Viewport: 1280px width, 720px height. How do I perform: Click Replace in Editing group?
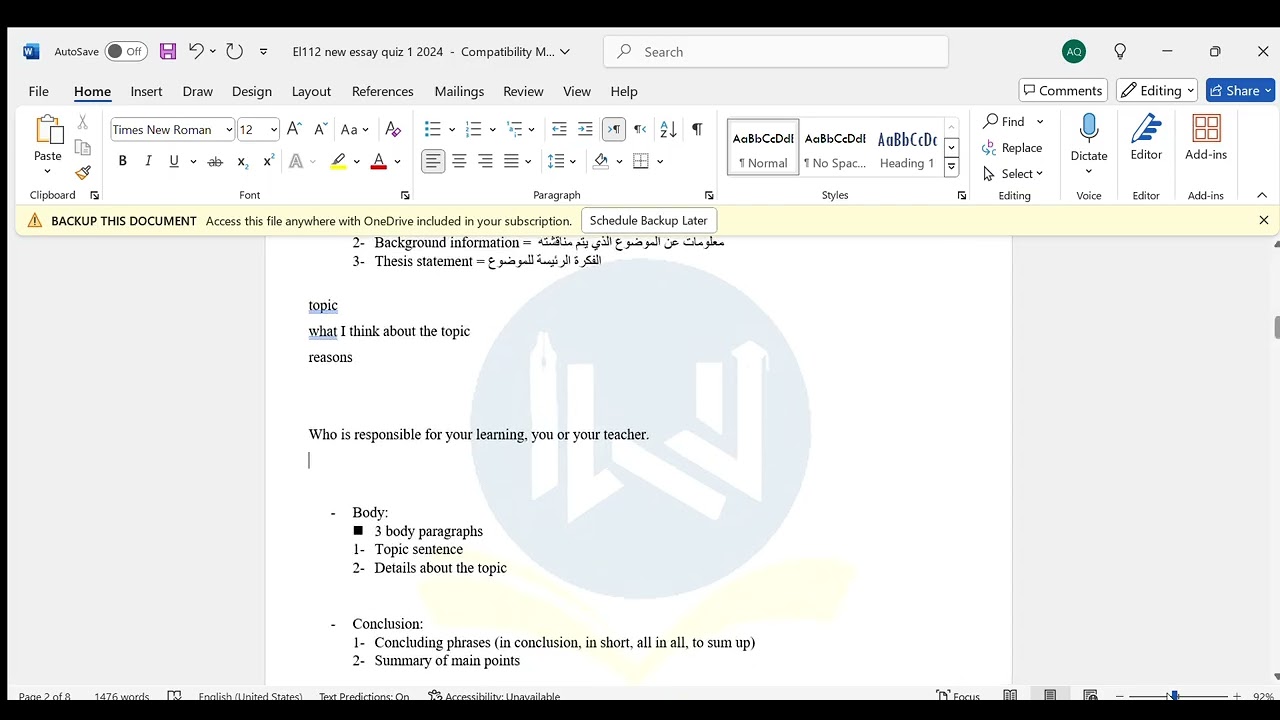pyautogui.click(x=1012, y=148)
